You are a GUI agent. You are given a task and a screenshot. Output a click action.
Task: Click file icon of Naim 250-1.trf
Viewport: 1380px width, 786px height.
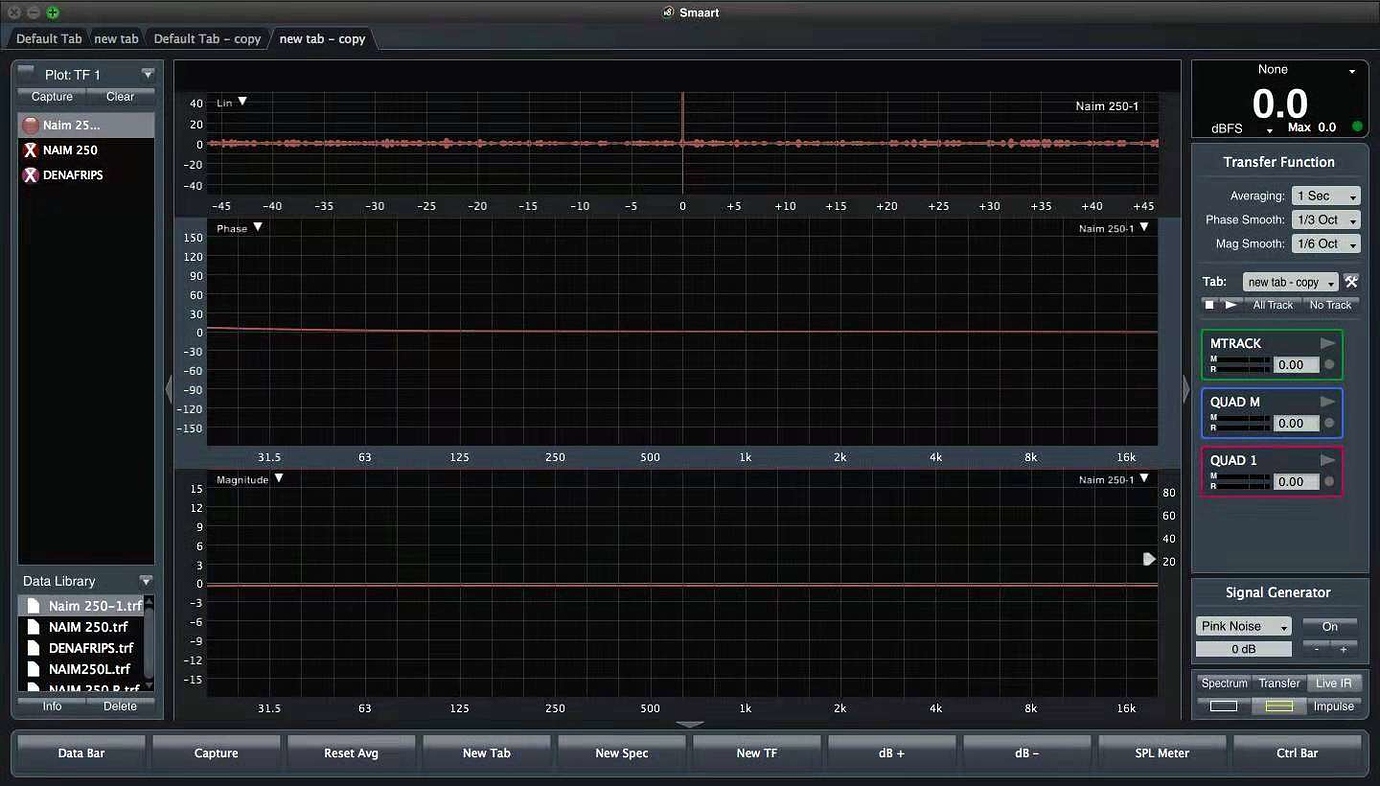click(33, 606)
